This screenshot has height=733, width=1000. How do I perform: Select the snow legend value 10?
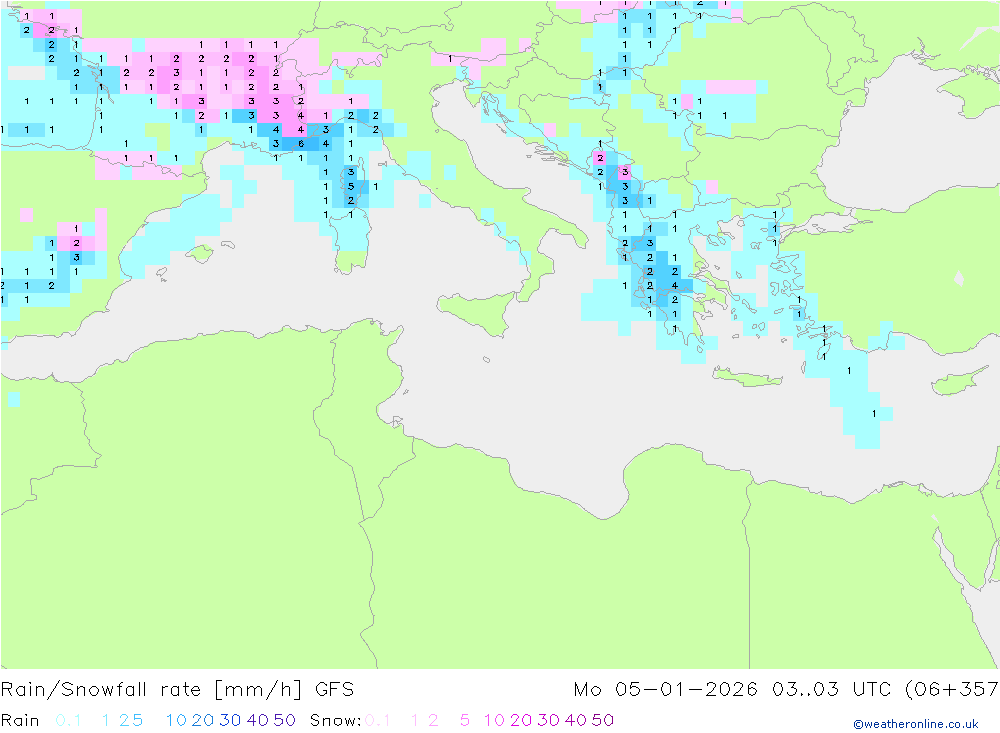494,720
